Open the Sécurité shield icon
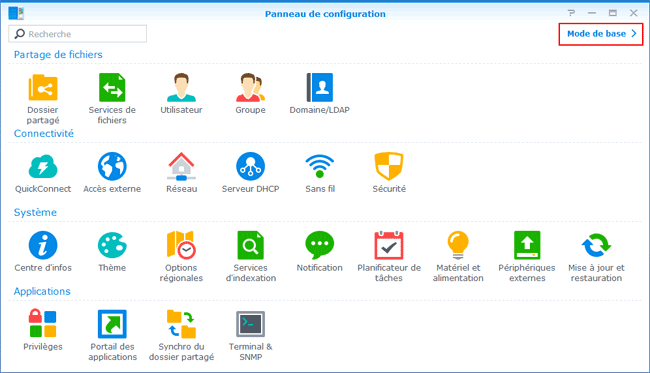This screenshot has height=373, width=650. [389, 167]
